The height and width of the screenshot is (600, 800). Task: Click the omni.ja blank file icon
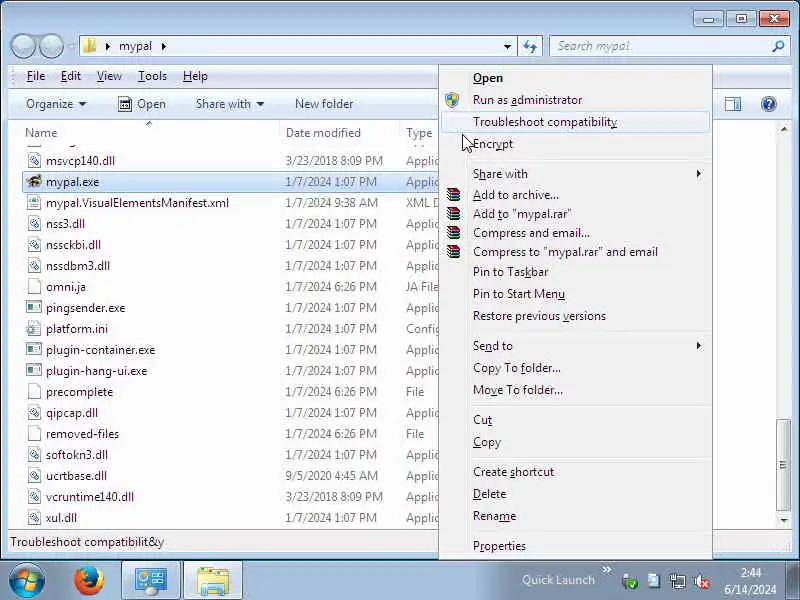34,287
